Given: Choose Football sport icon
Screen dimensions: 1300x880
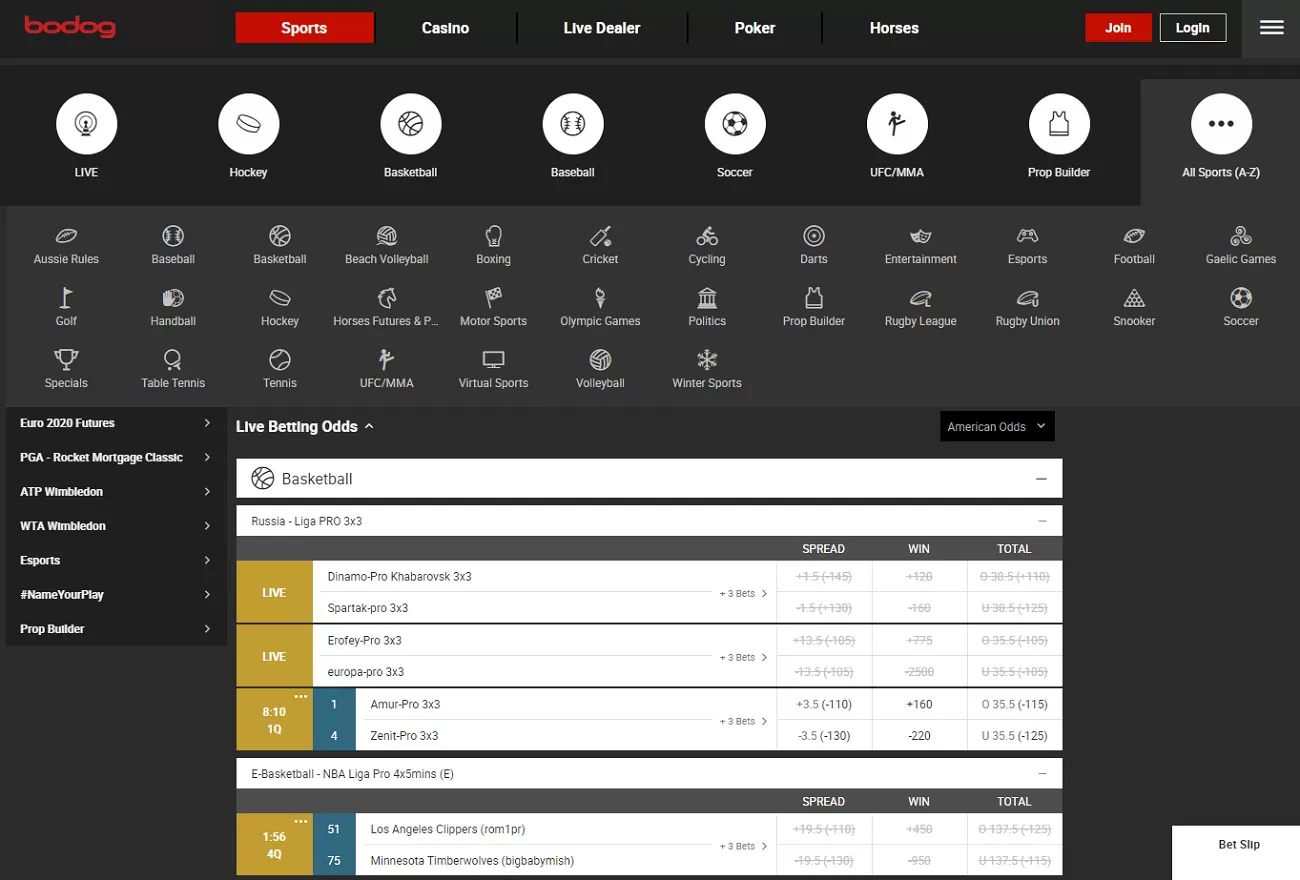Looking at the screenshot, I should 1134,236.
